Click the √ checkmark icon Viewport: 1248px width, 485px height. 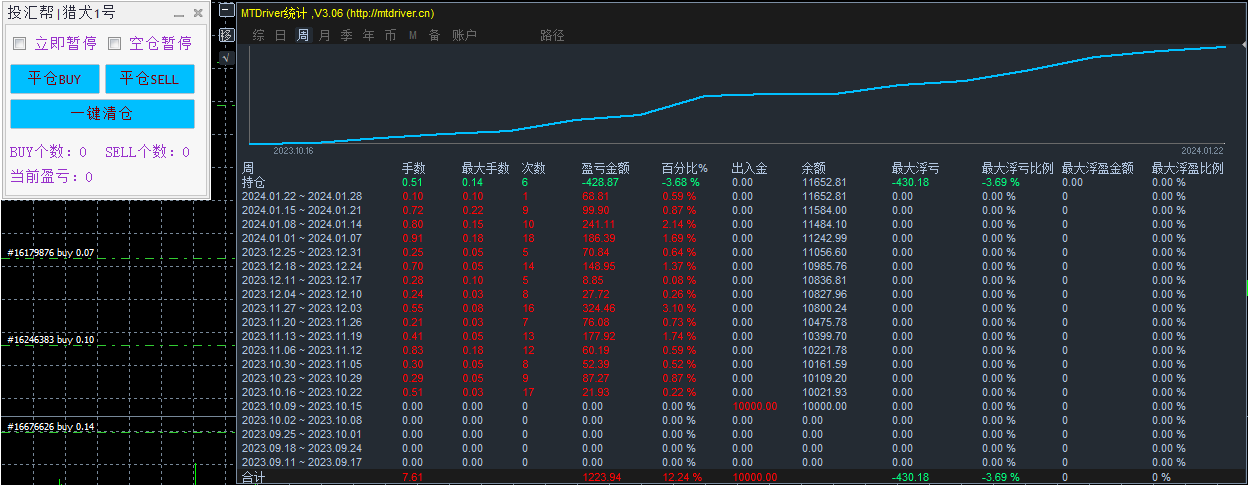[x=226, y=58]
